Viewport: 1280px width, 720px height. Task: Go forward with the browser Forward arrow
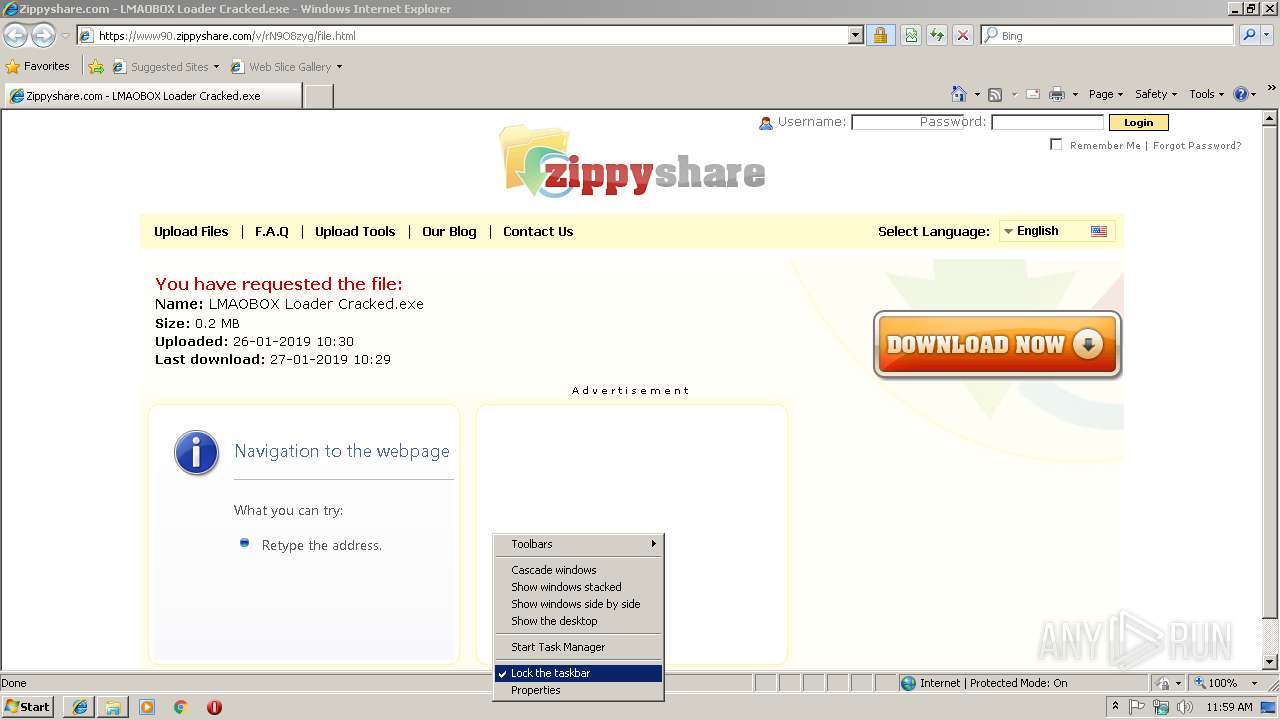43,35
